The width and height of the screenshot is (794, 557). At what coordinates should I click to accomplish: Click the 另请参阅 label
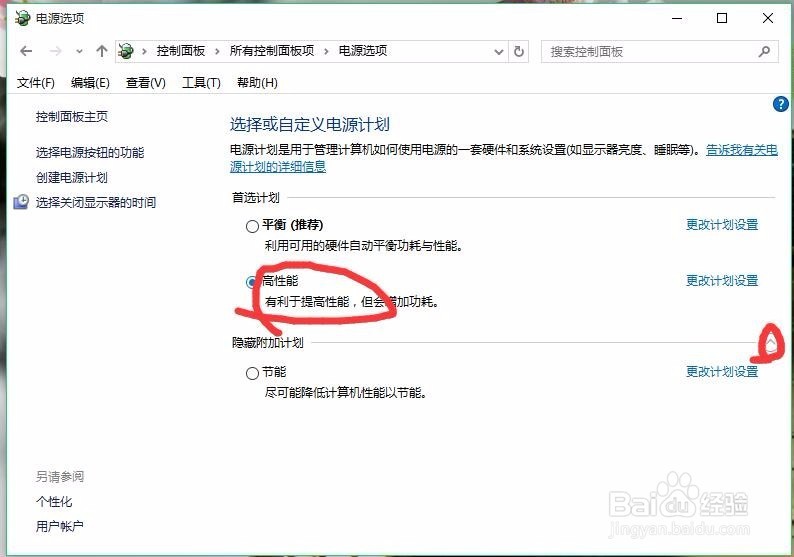tap(60, 476)
